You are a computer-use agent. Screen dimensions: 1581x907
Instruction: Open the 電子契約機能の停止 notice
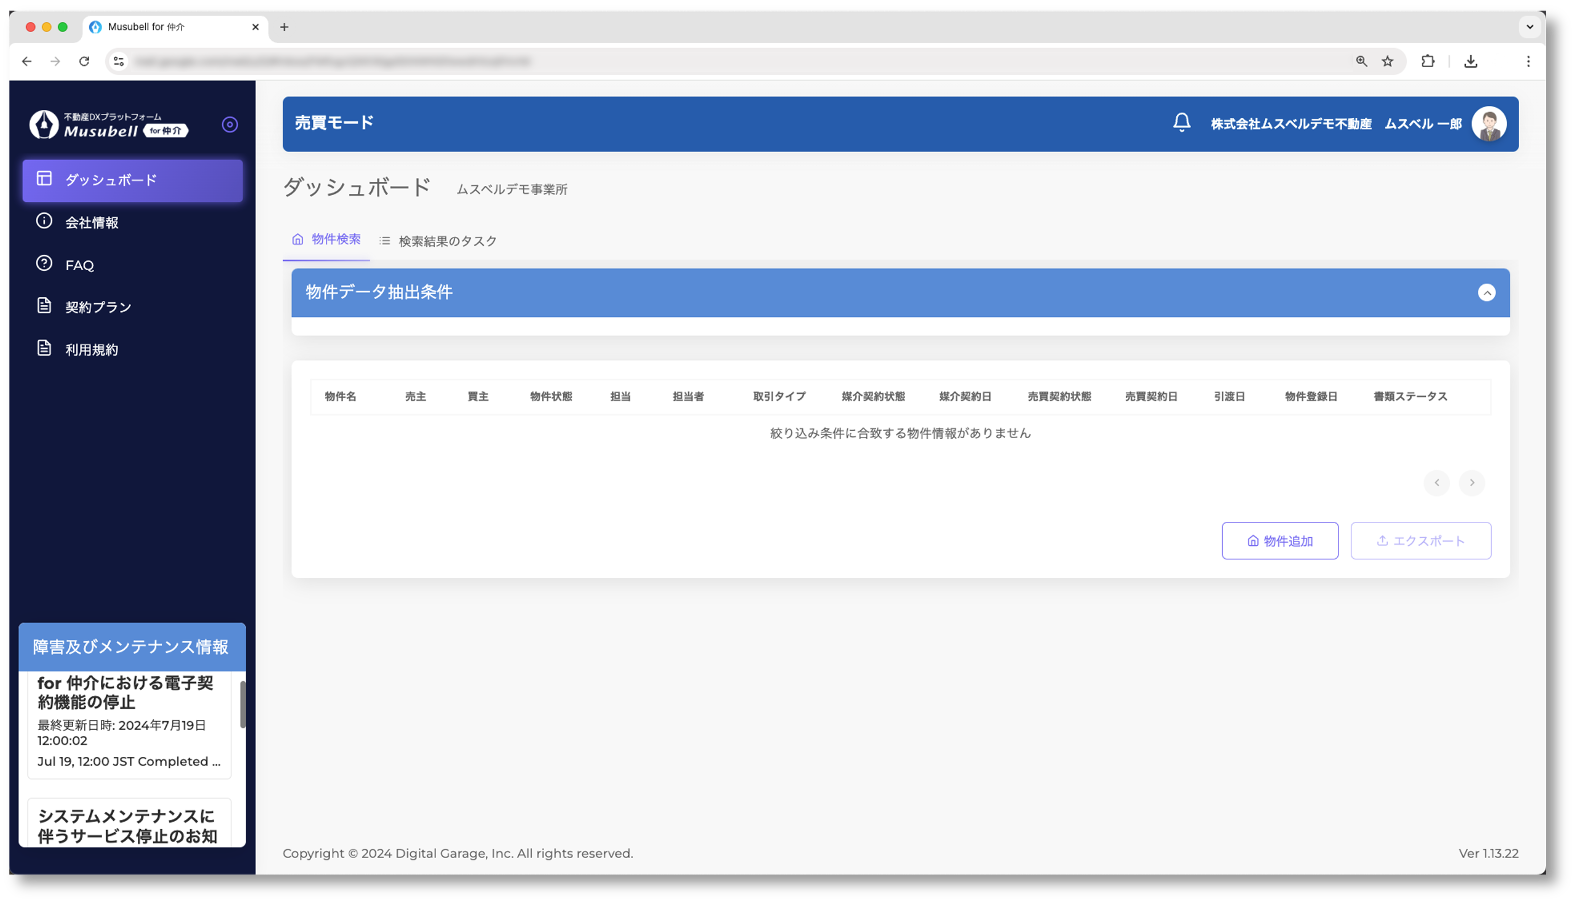pyautogui.click(x=126, y=693)
